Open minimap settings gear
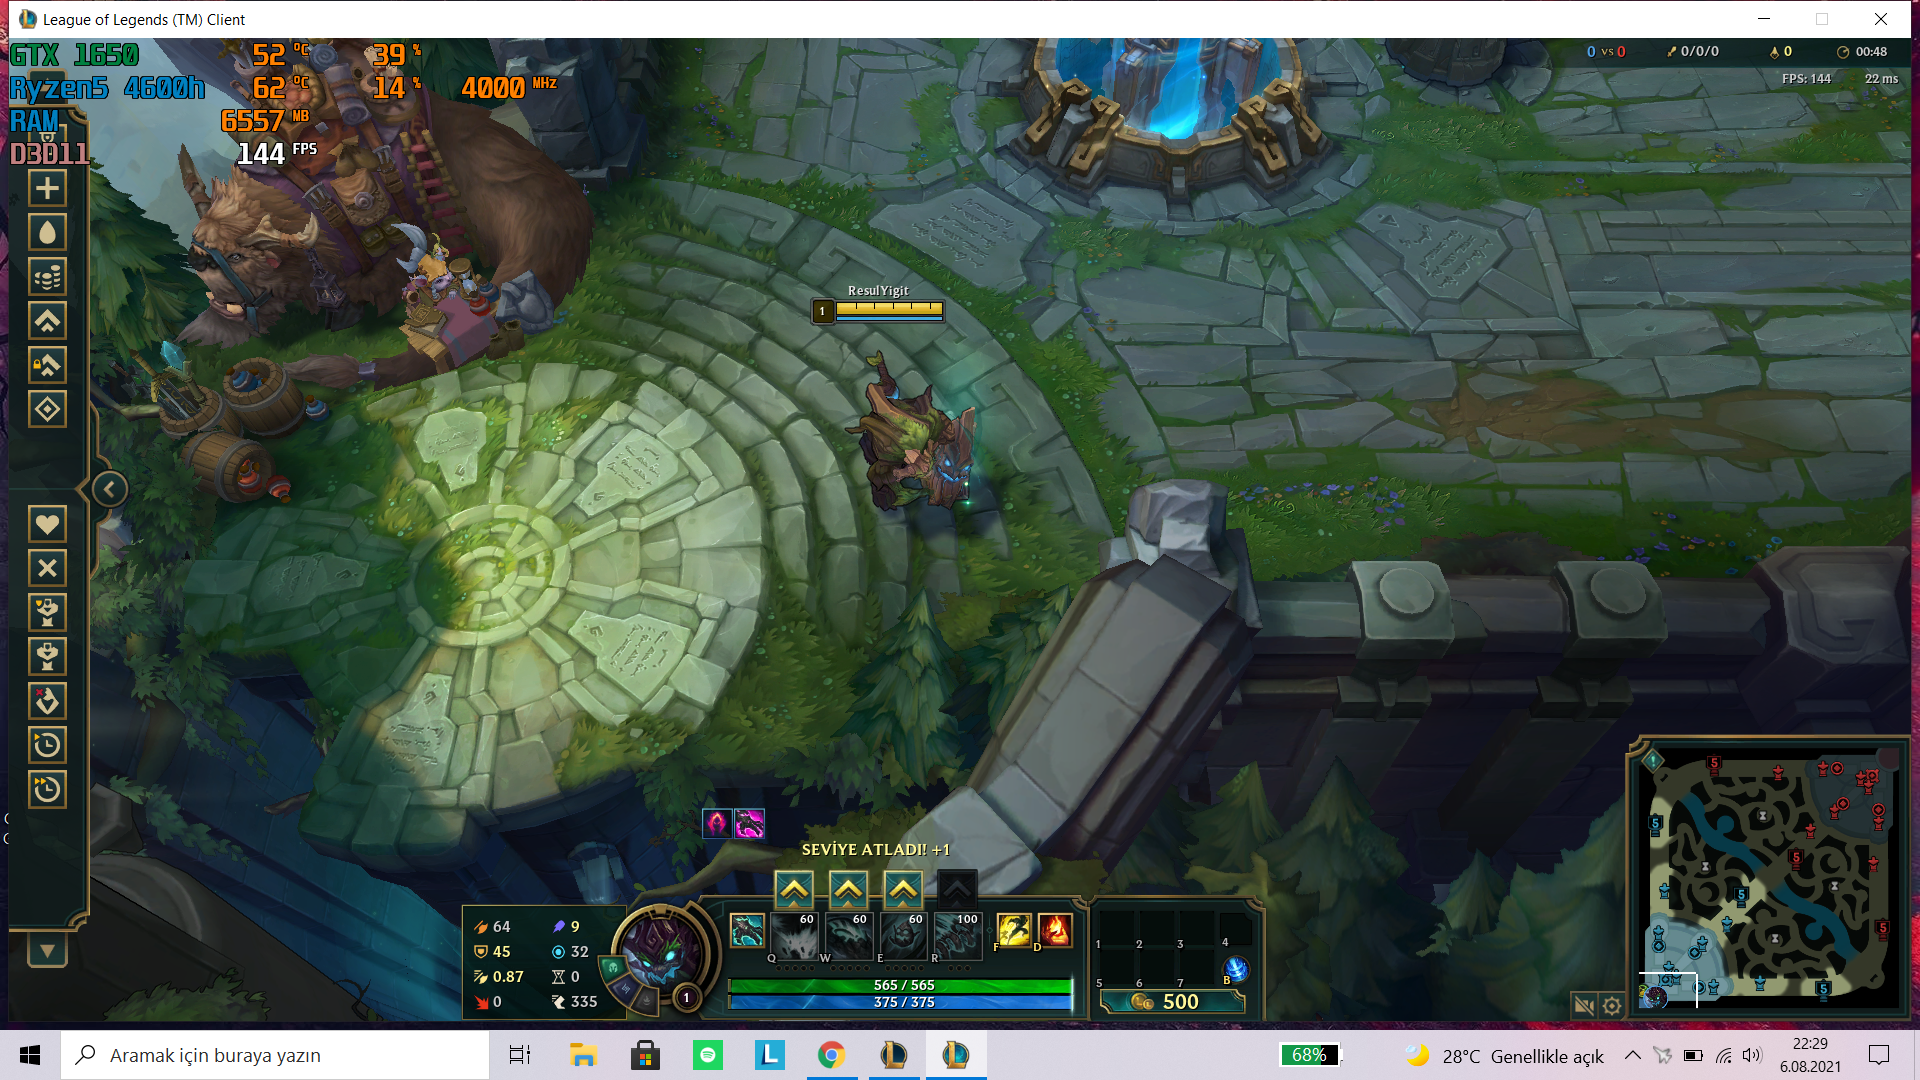The image size is (1920, 1080). tap(1612, 1005)
